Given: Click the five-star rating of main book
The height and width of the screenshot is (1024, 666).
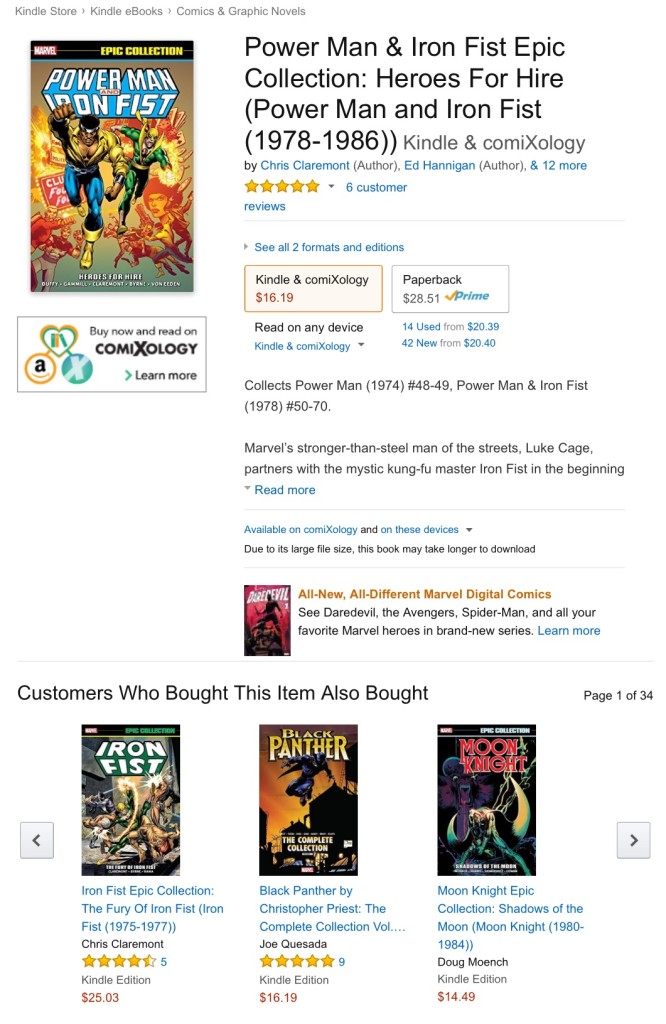Looking at the screenshot, I should tap(282, 187).
